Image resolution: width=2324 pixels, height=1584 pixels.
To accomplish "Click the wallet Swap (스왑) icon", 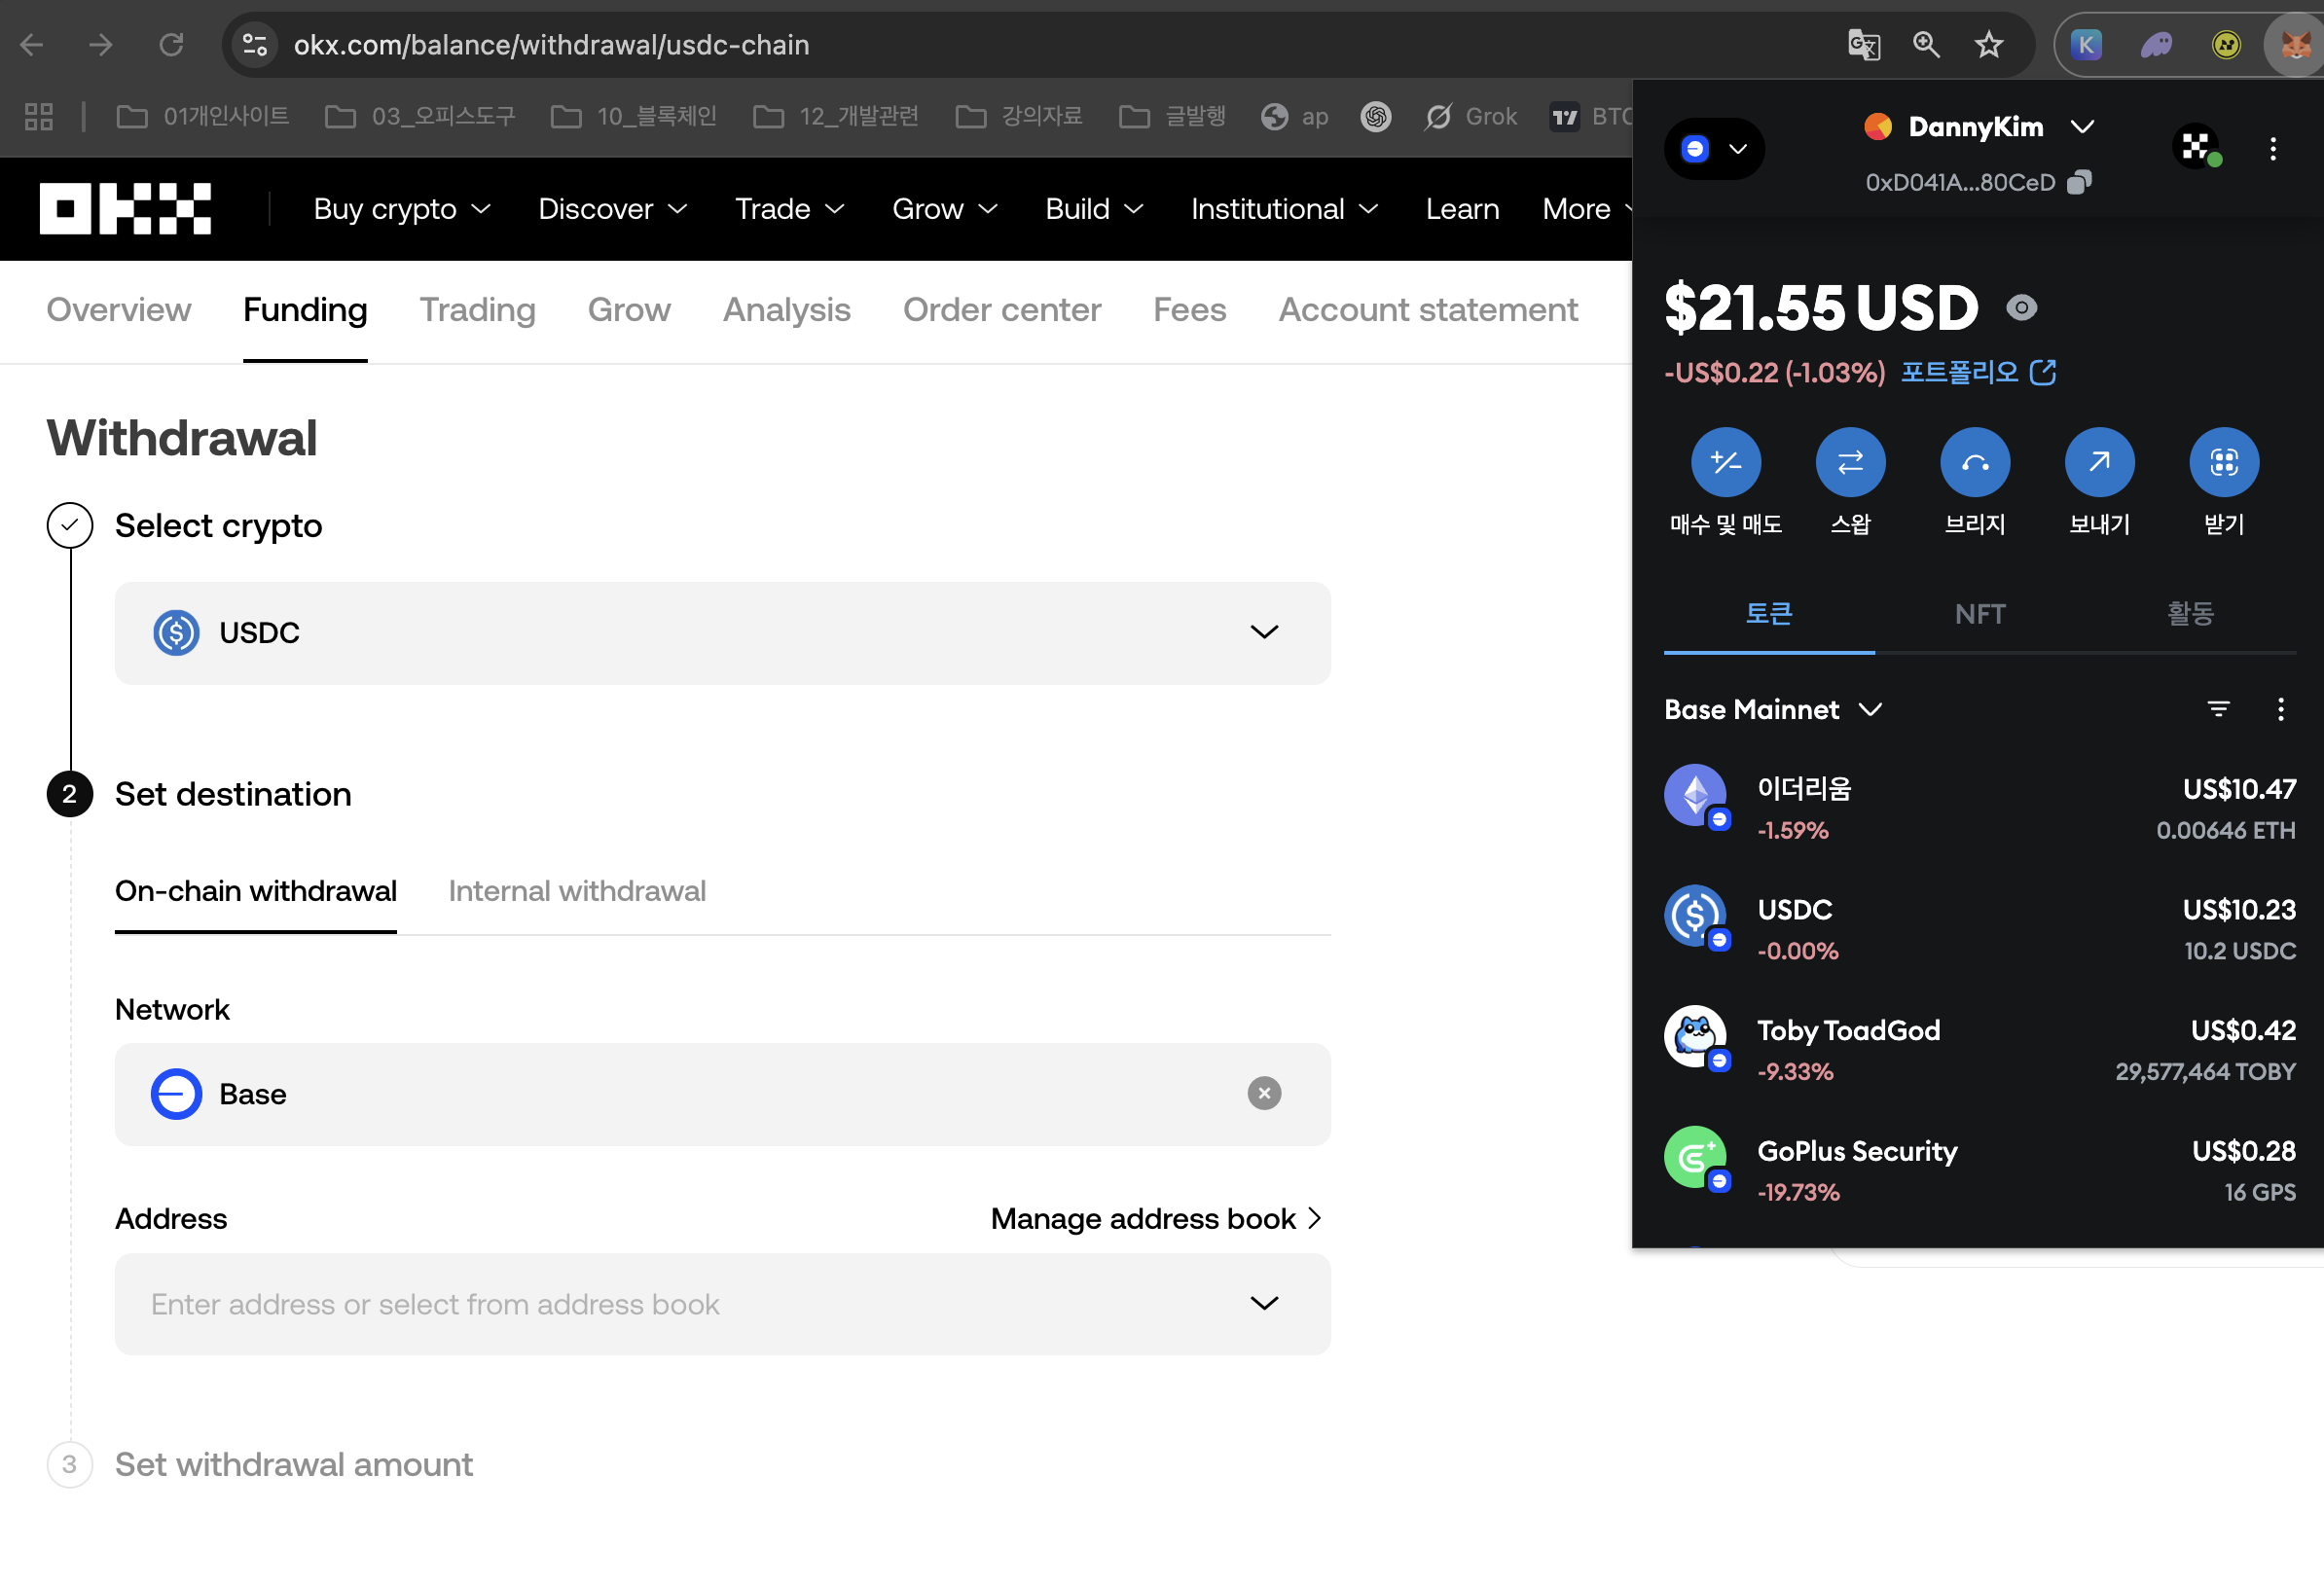I will (1850, 462).
